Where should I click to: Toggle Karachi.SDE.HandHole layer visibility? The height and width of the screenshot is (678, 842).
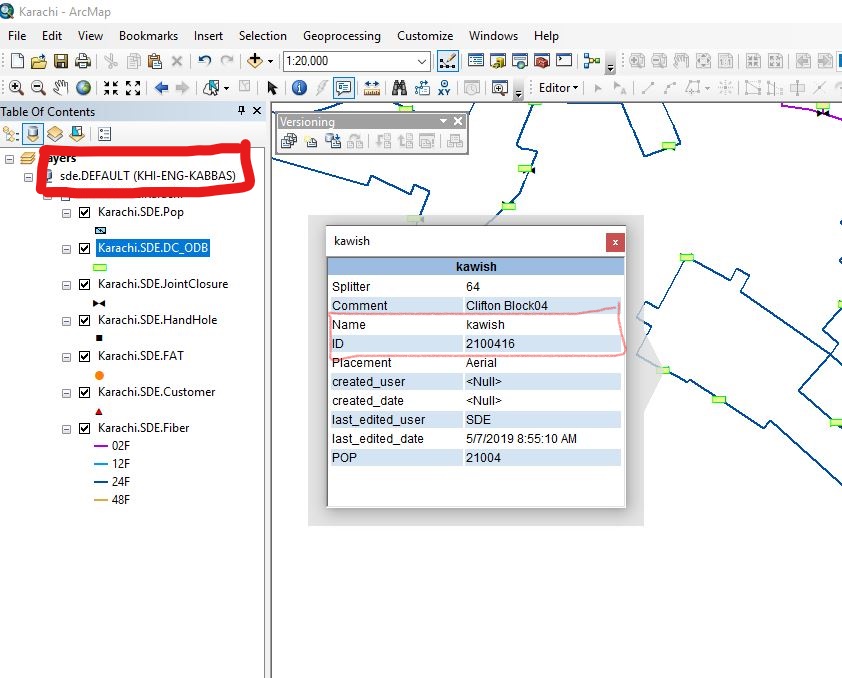pyautogui.click(x=84, y=320)
